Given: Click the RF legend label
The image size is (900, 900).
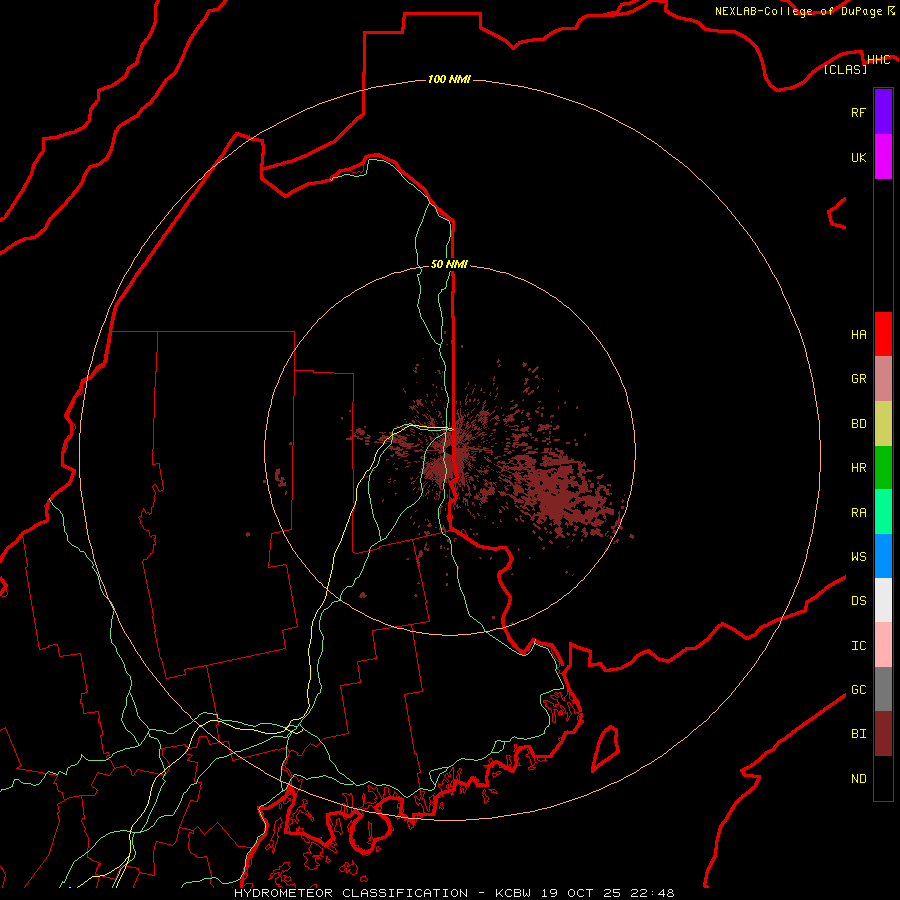Looking at the screenshot, I should 858,112.
